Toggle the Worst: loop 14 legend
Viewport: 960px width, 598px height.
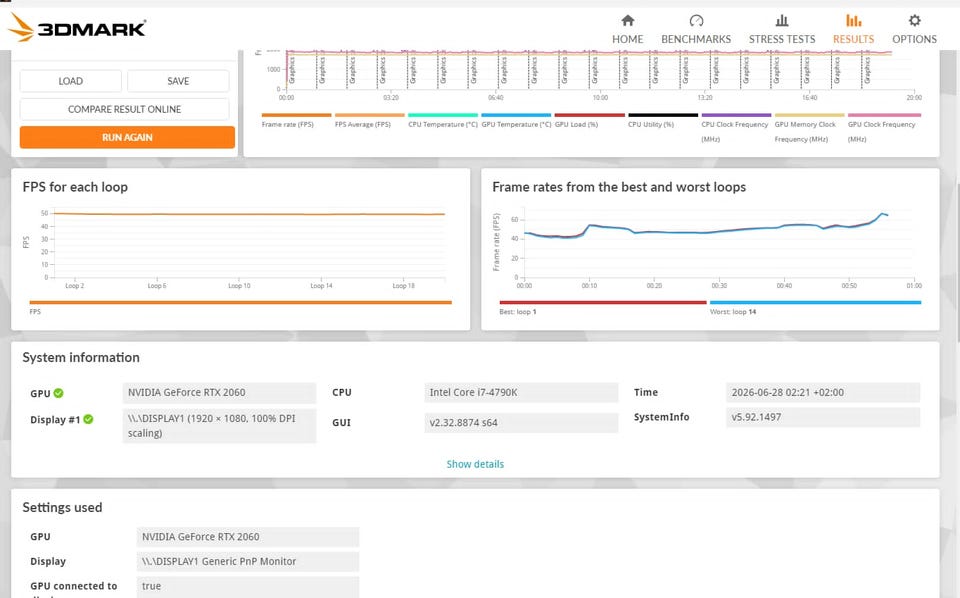815,307
